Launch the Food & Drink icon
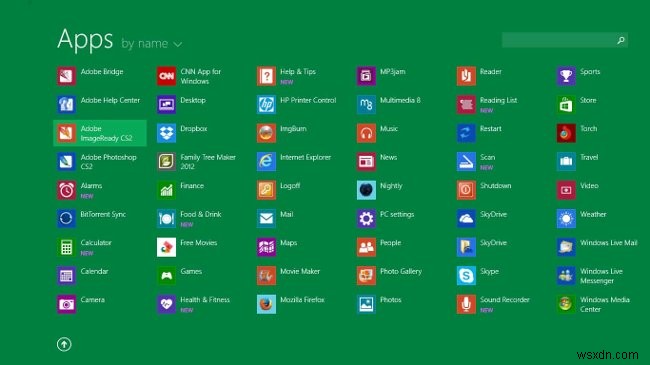This screenshot has height=365, width=650. [x=166, y=219]
